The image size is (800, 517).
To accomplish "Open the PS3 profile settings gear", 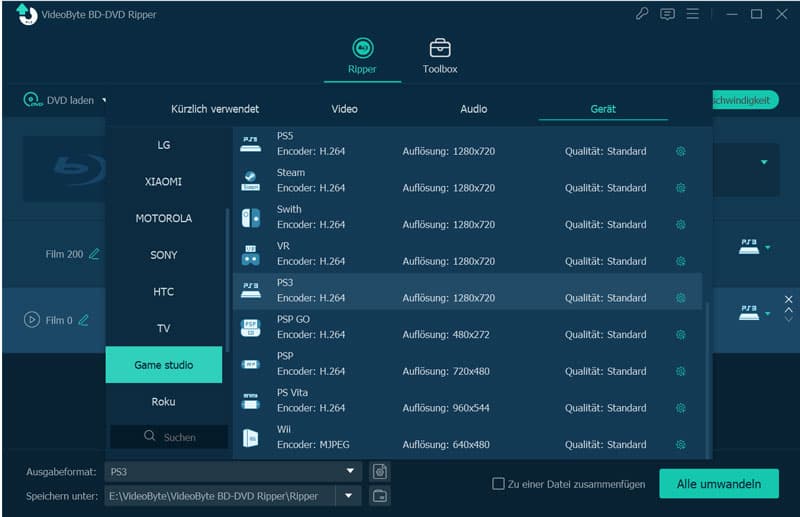I will point(680,298).
